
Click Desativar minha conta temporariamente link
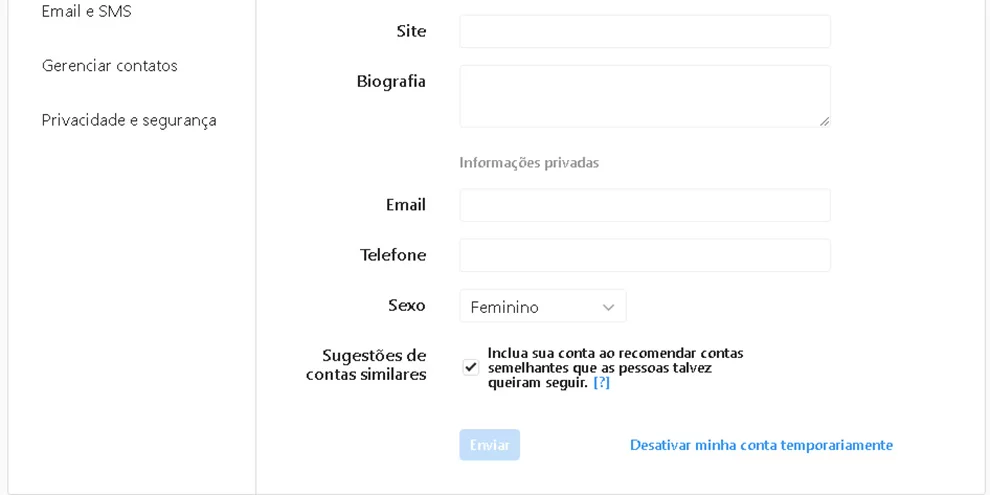761,445
